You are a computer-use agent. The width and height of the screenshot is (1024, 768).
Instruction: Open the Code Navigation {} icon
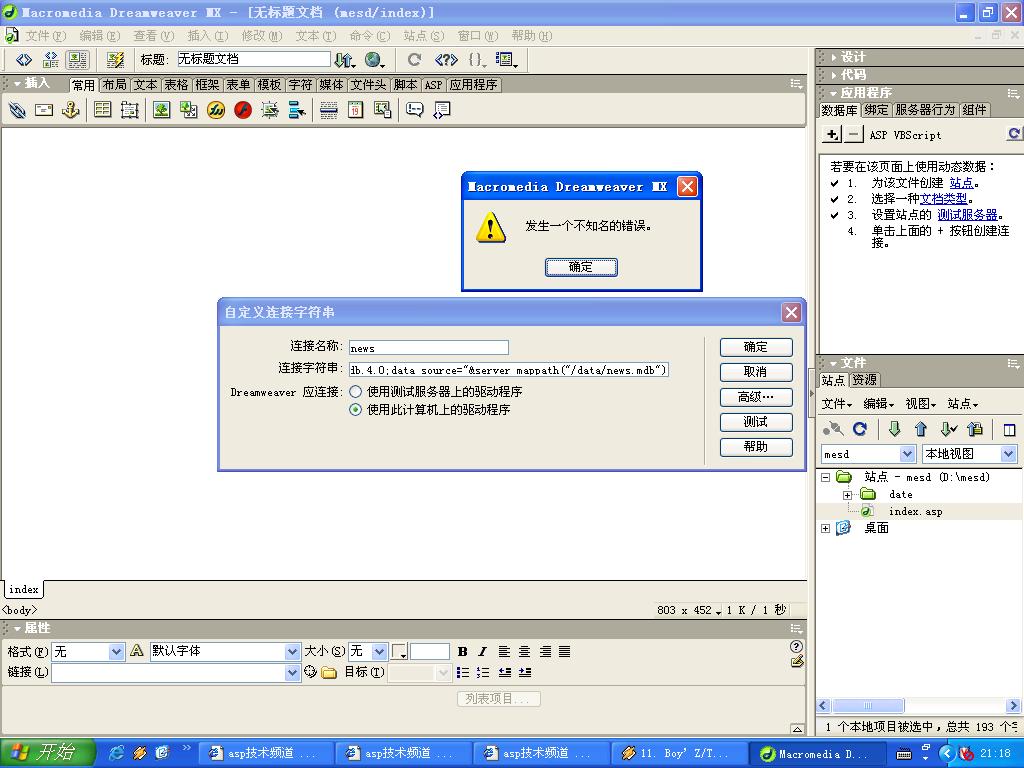(x=477, y=60)
